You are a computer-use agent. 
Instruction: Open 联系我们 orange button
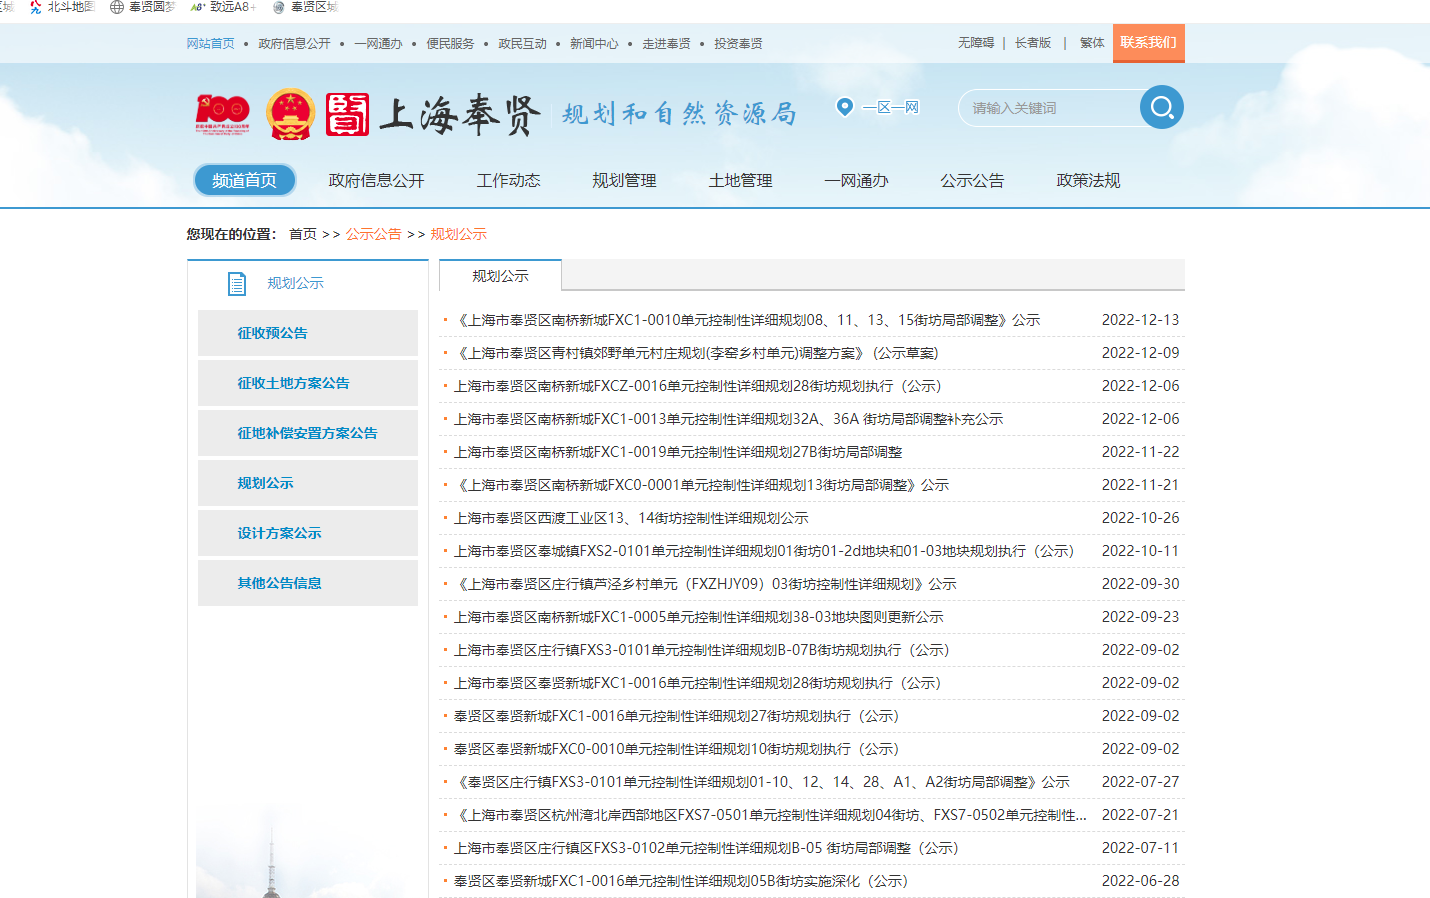point(1148,43)
